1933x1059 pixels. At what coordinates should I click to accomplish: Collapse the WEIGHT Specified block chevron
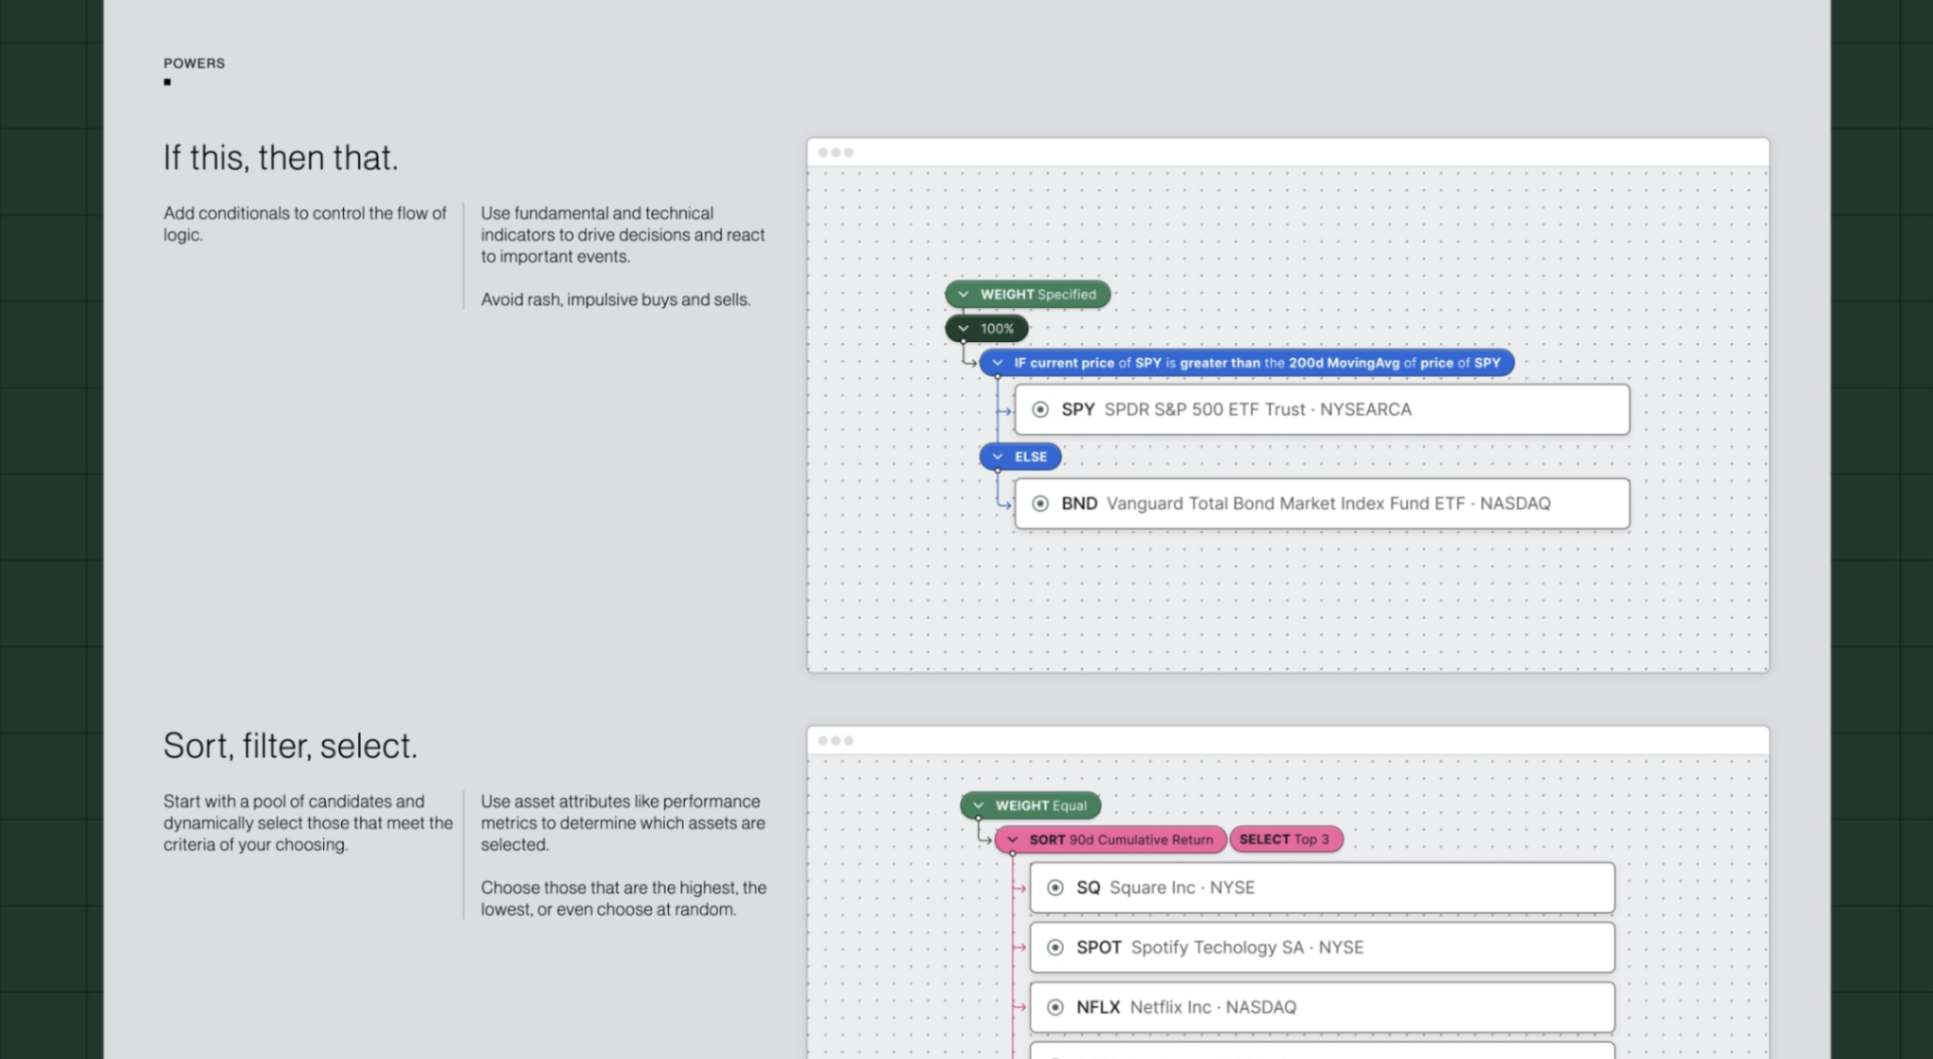coord(963,294)
